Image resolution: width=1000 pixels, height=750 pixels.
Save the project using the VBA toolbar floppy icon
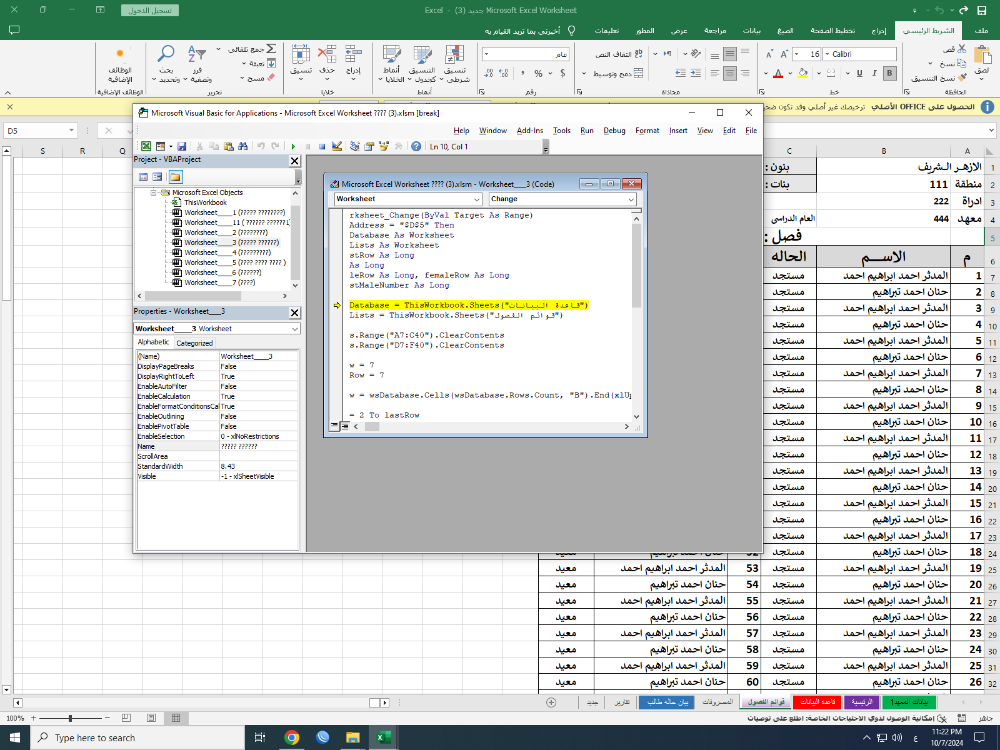(182, 147)
